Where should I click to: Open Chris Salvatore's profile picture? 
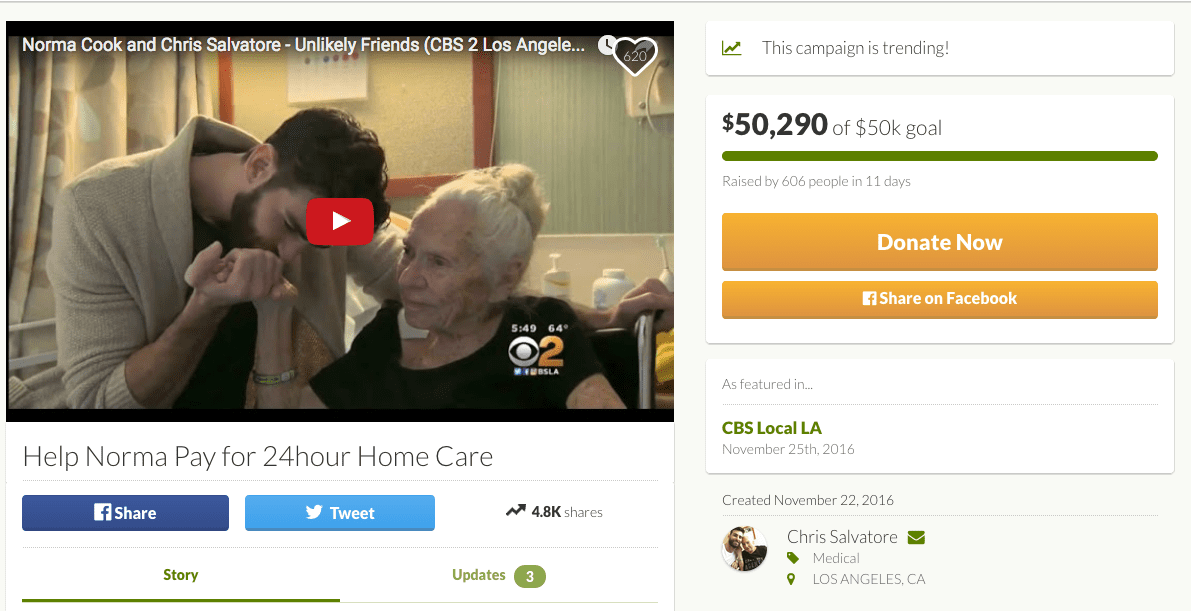[x=744, y=548]
